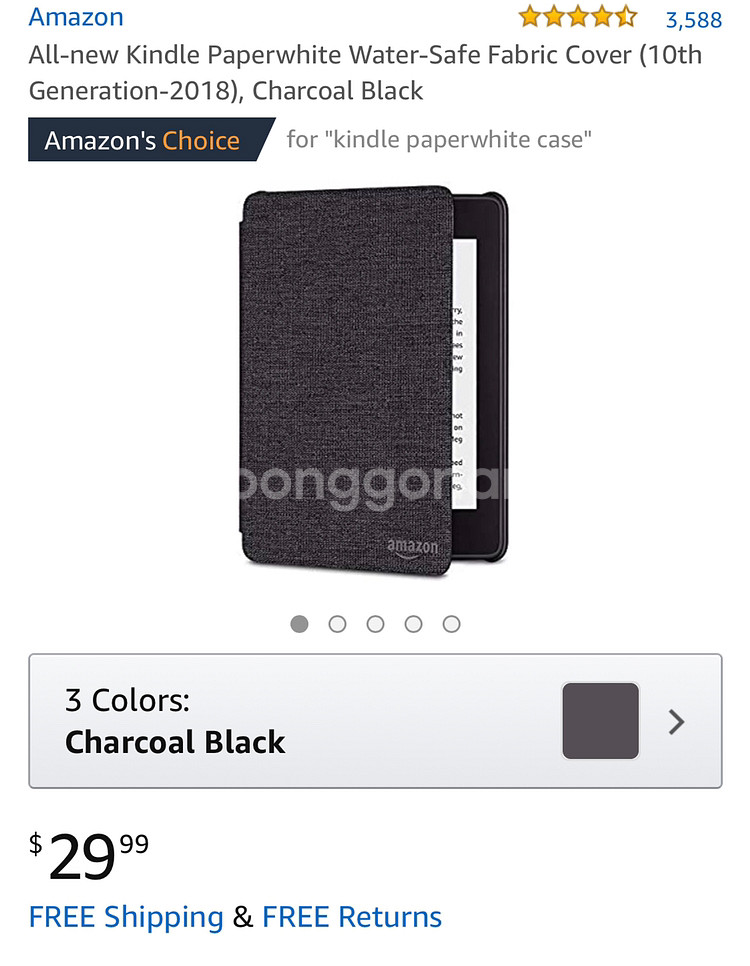Open the Amazon brand link
Screen dimensions: 750x966
point(76,17)
